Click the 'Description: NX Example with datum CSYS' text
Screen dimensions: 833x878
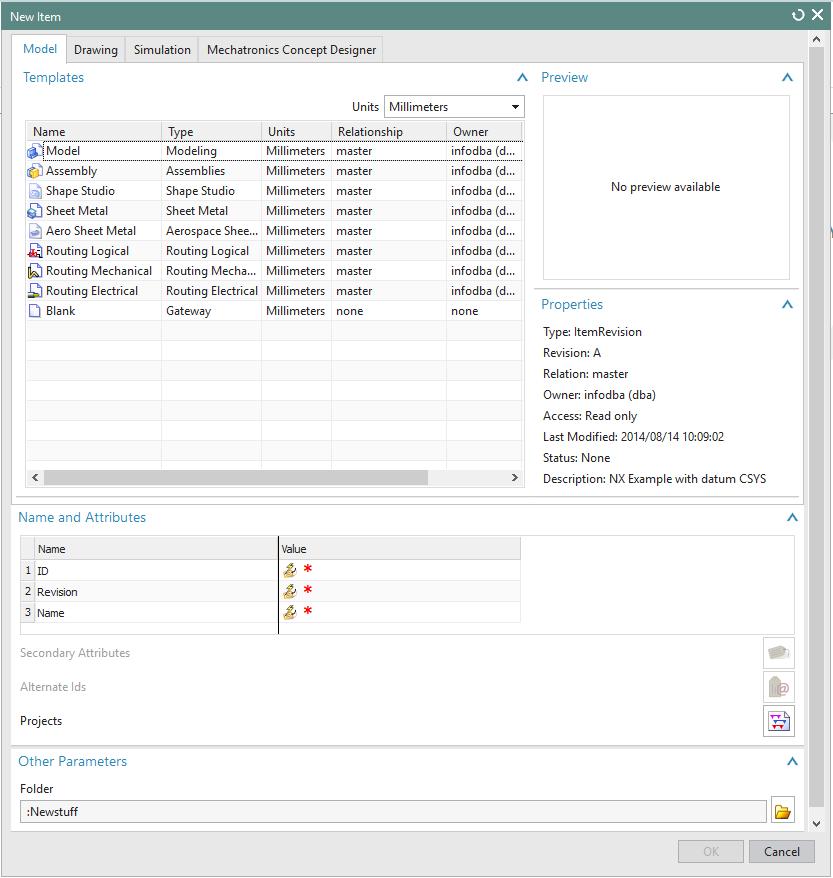[654, 479]
